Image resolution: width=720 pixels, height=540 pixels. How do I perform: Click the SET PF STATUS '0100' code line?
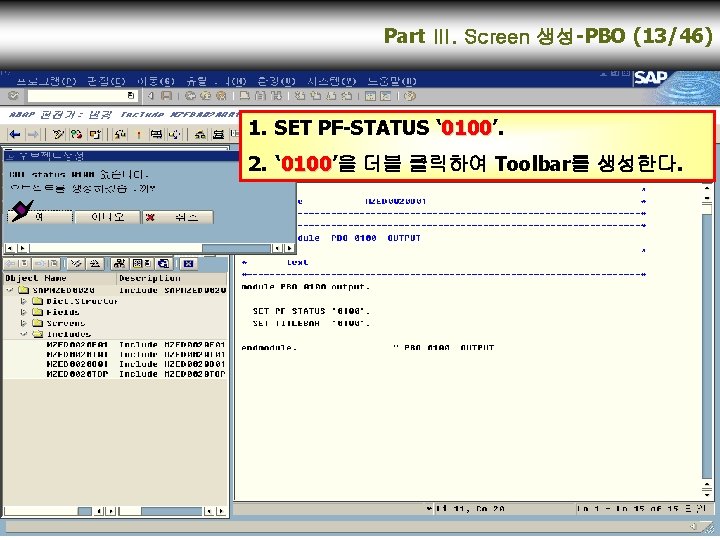[311, 311]
